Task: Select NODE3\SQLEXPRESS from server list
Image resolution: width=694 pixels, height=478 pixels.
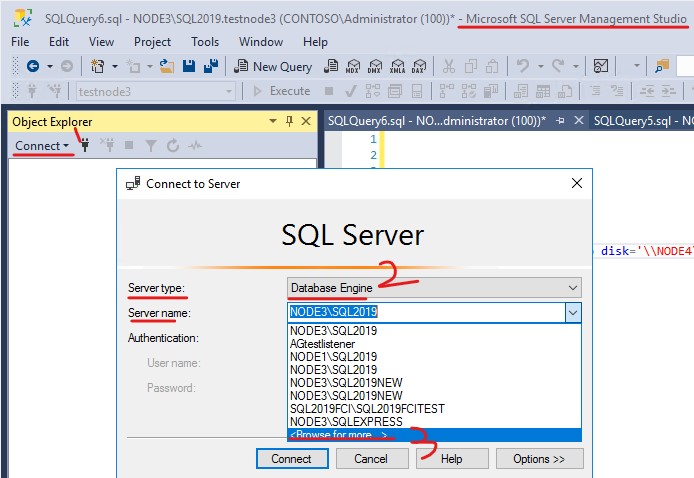Action: coord(434,421)
